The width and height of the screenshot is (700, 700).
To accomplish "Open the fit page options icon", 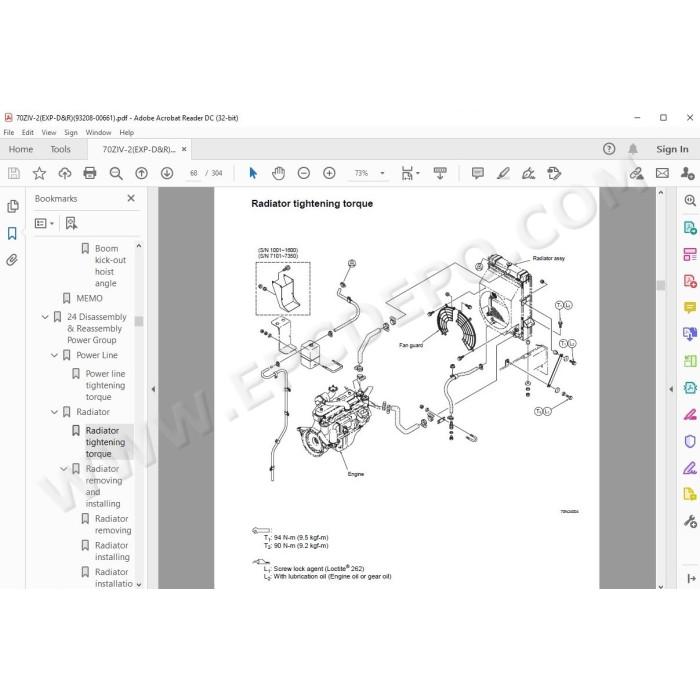I will coord(408,173).
